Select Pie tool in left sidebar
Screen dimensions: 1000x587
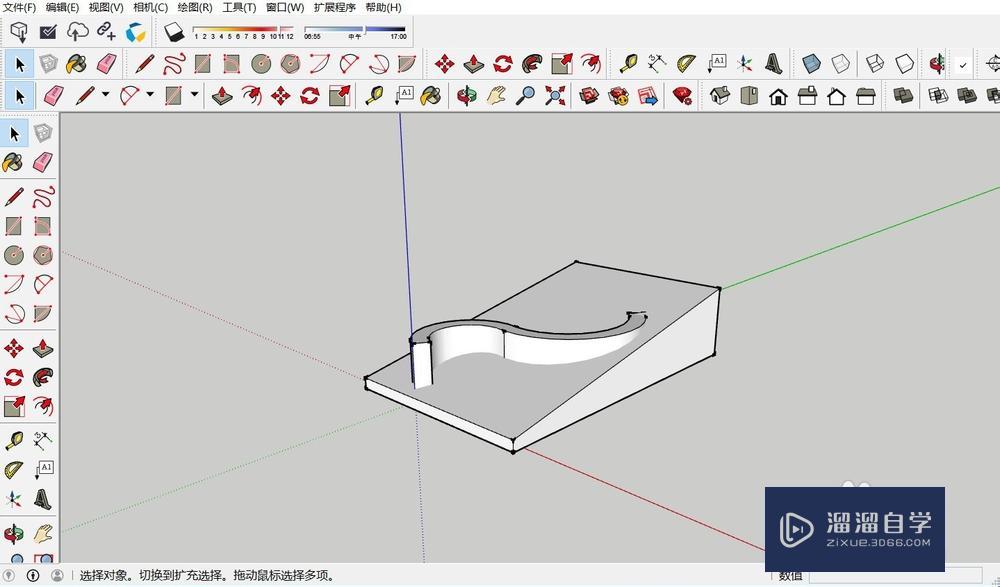click(x=43, y=313)
